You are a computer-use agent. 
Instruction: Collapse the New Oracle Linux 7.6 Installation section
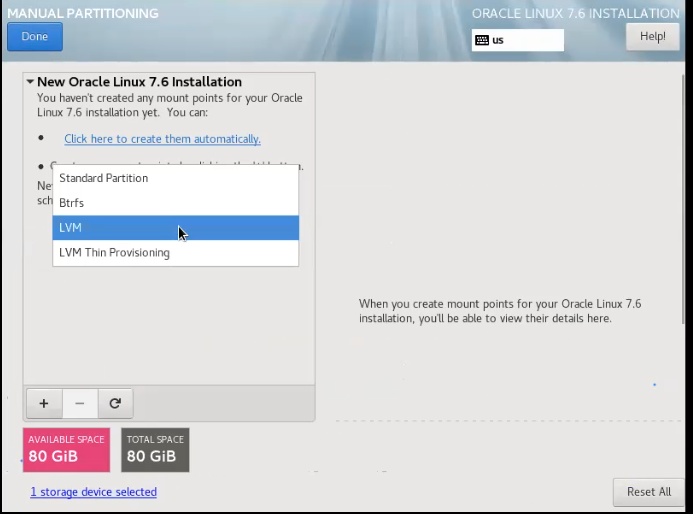point(30,82)
